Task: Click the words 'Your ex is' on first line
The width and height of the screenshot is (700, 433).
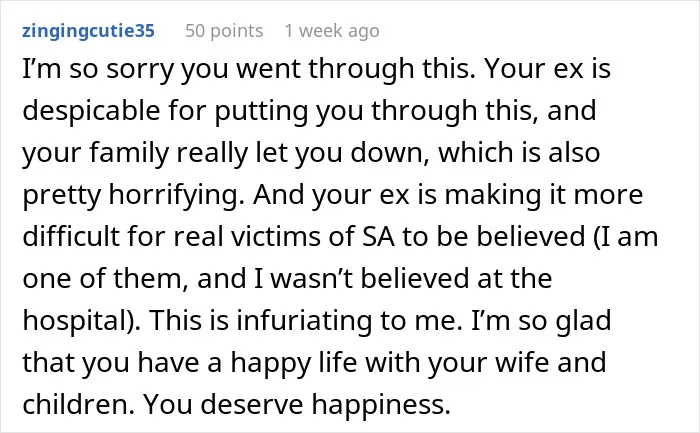Action: click(548, 70)
